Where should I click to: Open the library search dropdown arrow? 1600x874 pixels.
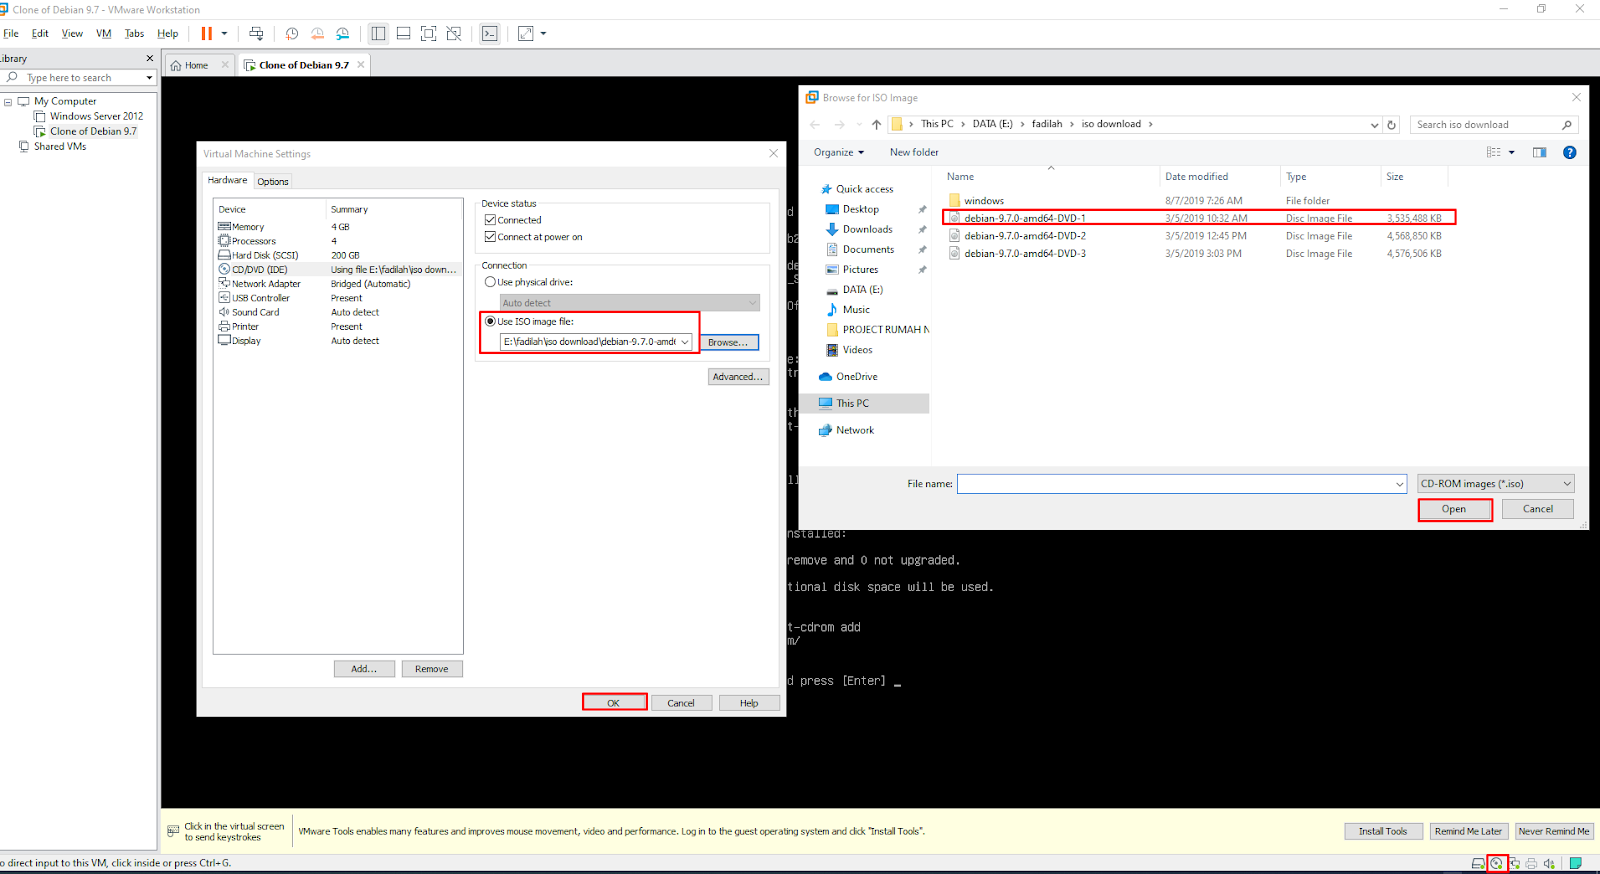150,77
